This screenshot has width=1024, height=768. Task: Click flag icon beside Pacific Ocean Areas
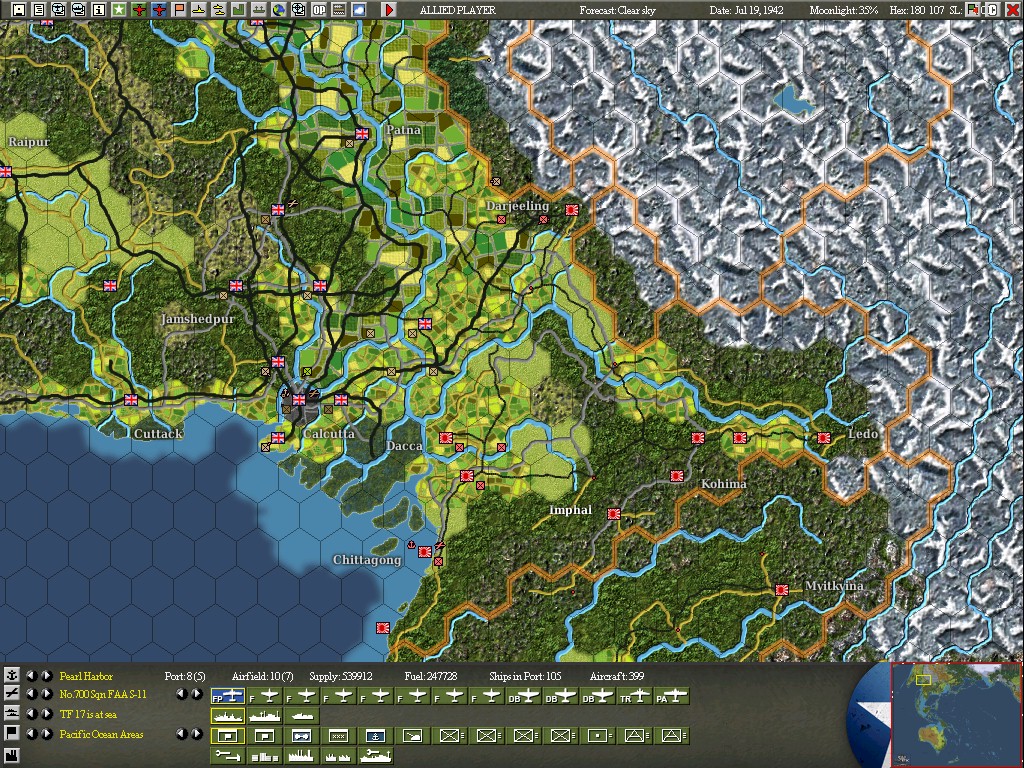click(x=11, y=733)
